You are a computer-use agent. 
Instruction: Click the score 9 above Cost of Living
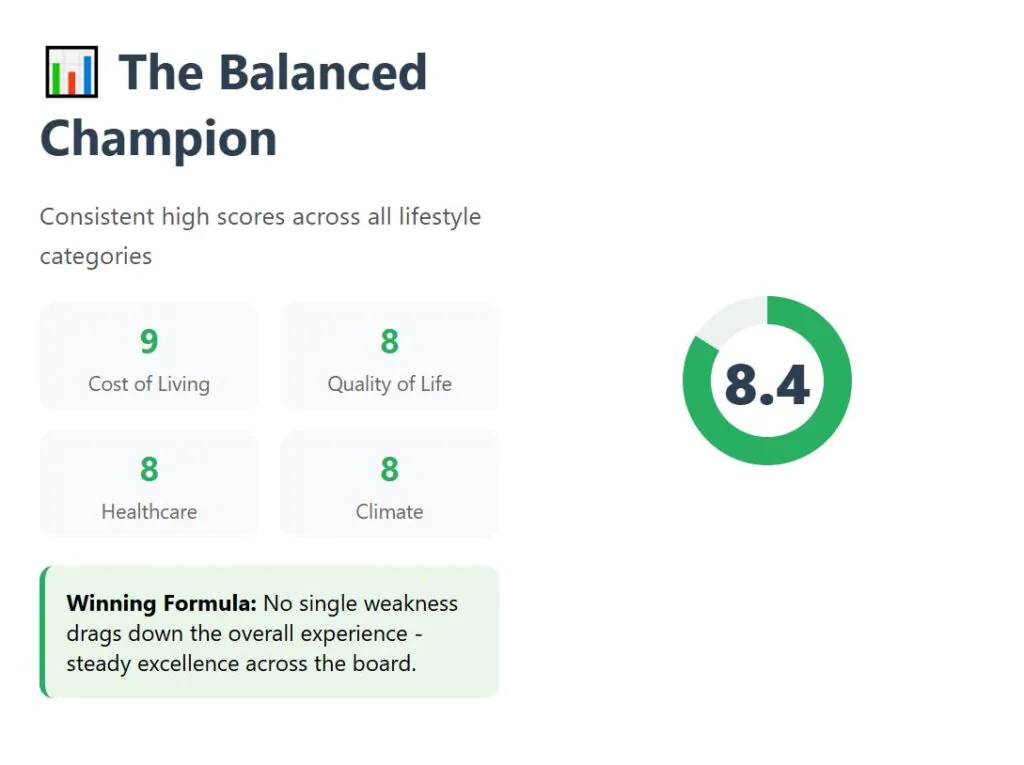pos(149,342)
